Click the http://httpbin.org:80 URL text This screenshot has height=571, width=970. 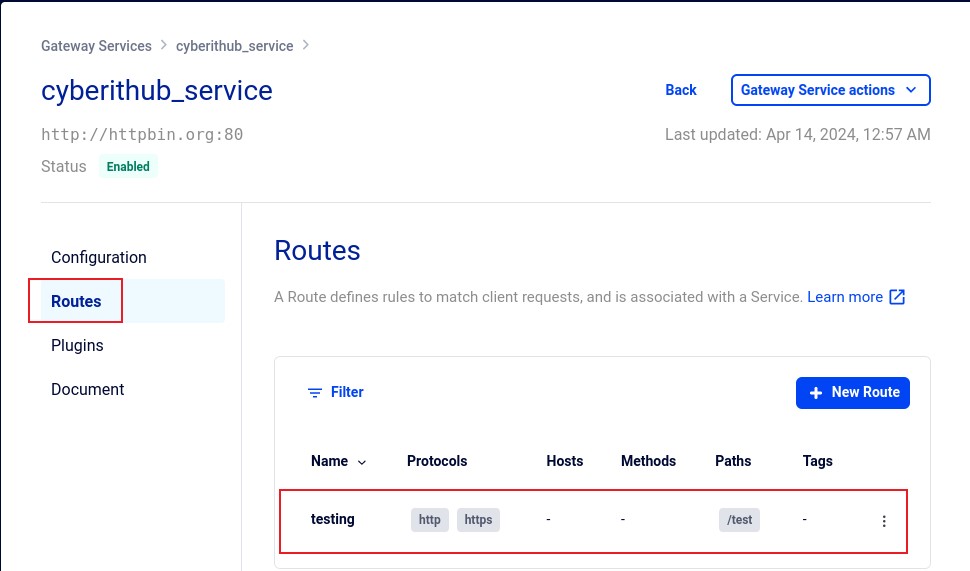pos(142,134)
